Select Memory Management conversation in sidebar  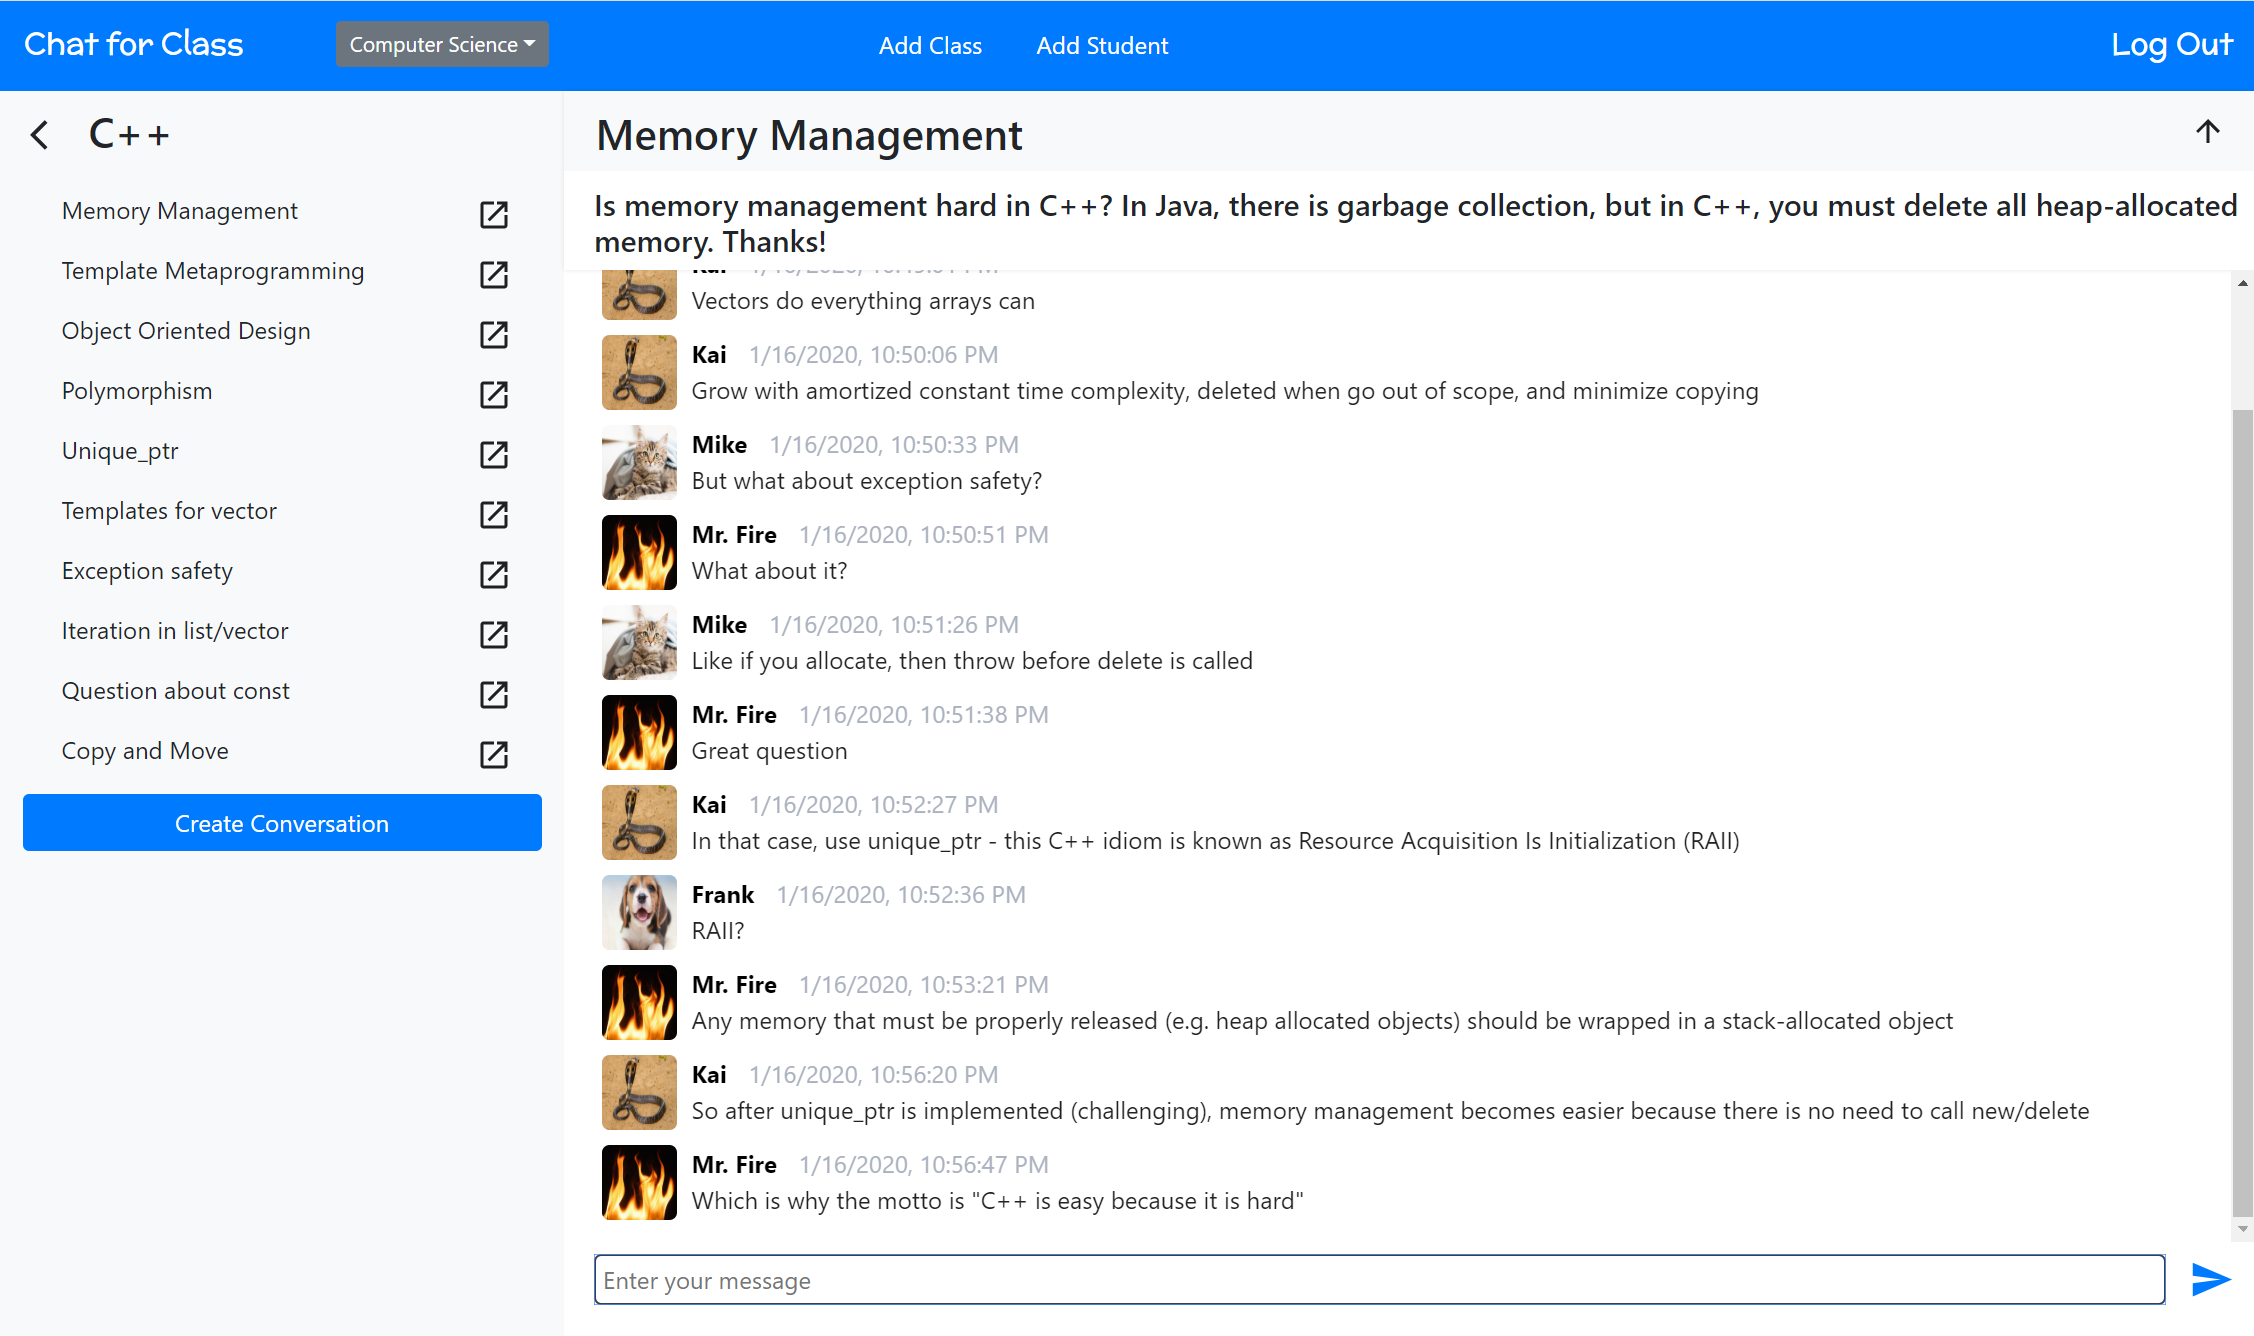180,211
